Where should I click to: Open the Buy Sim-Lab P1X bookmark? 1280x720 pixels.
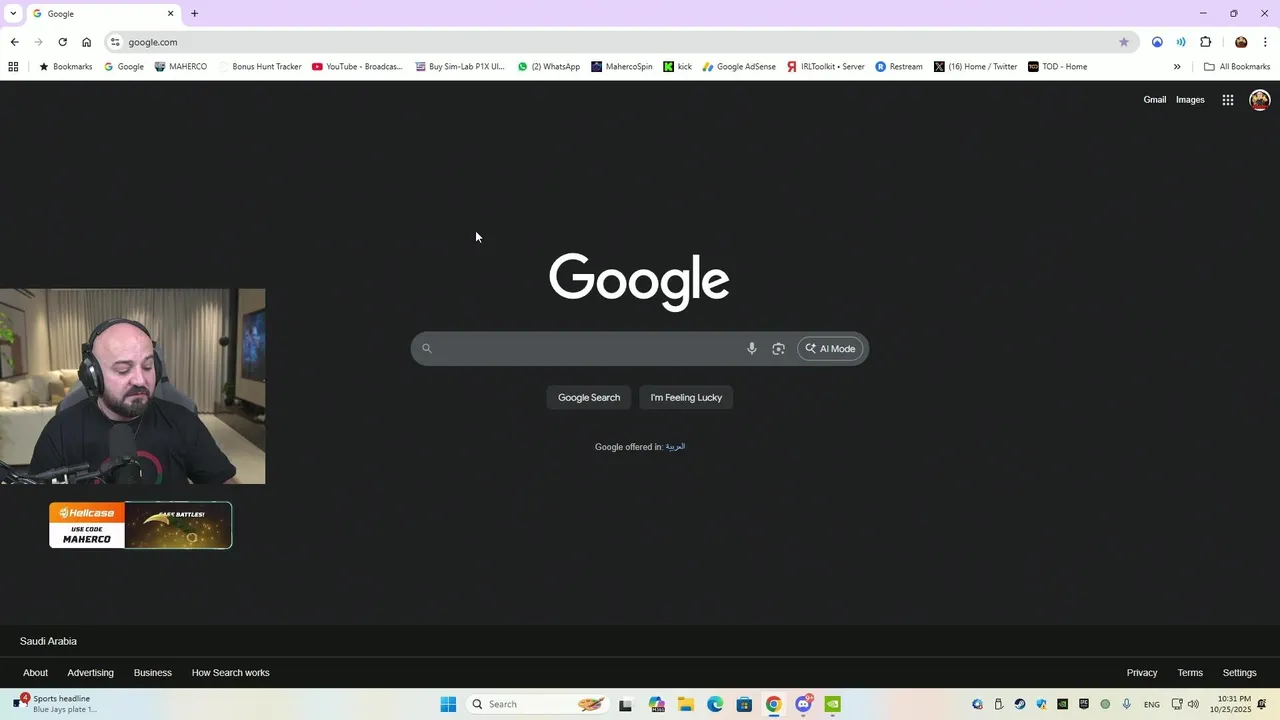click(459, 67)
